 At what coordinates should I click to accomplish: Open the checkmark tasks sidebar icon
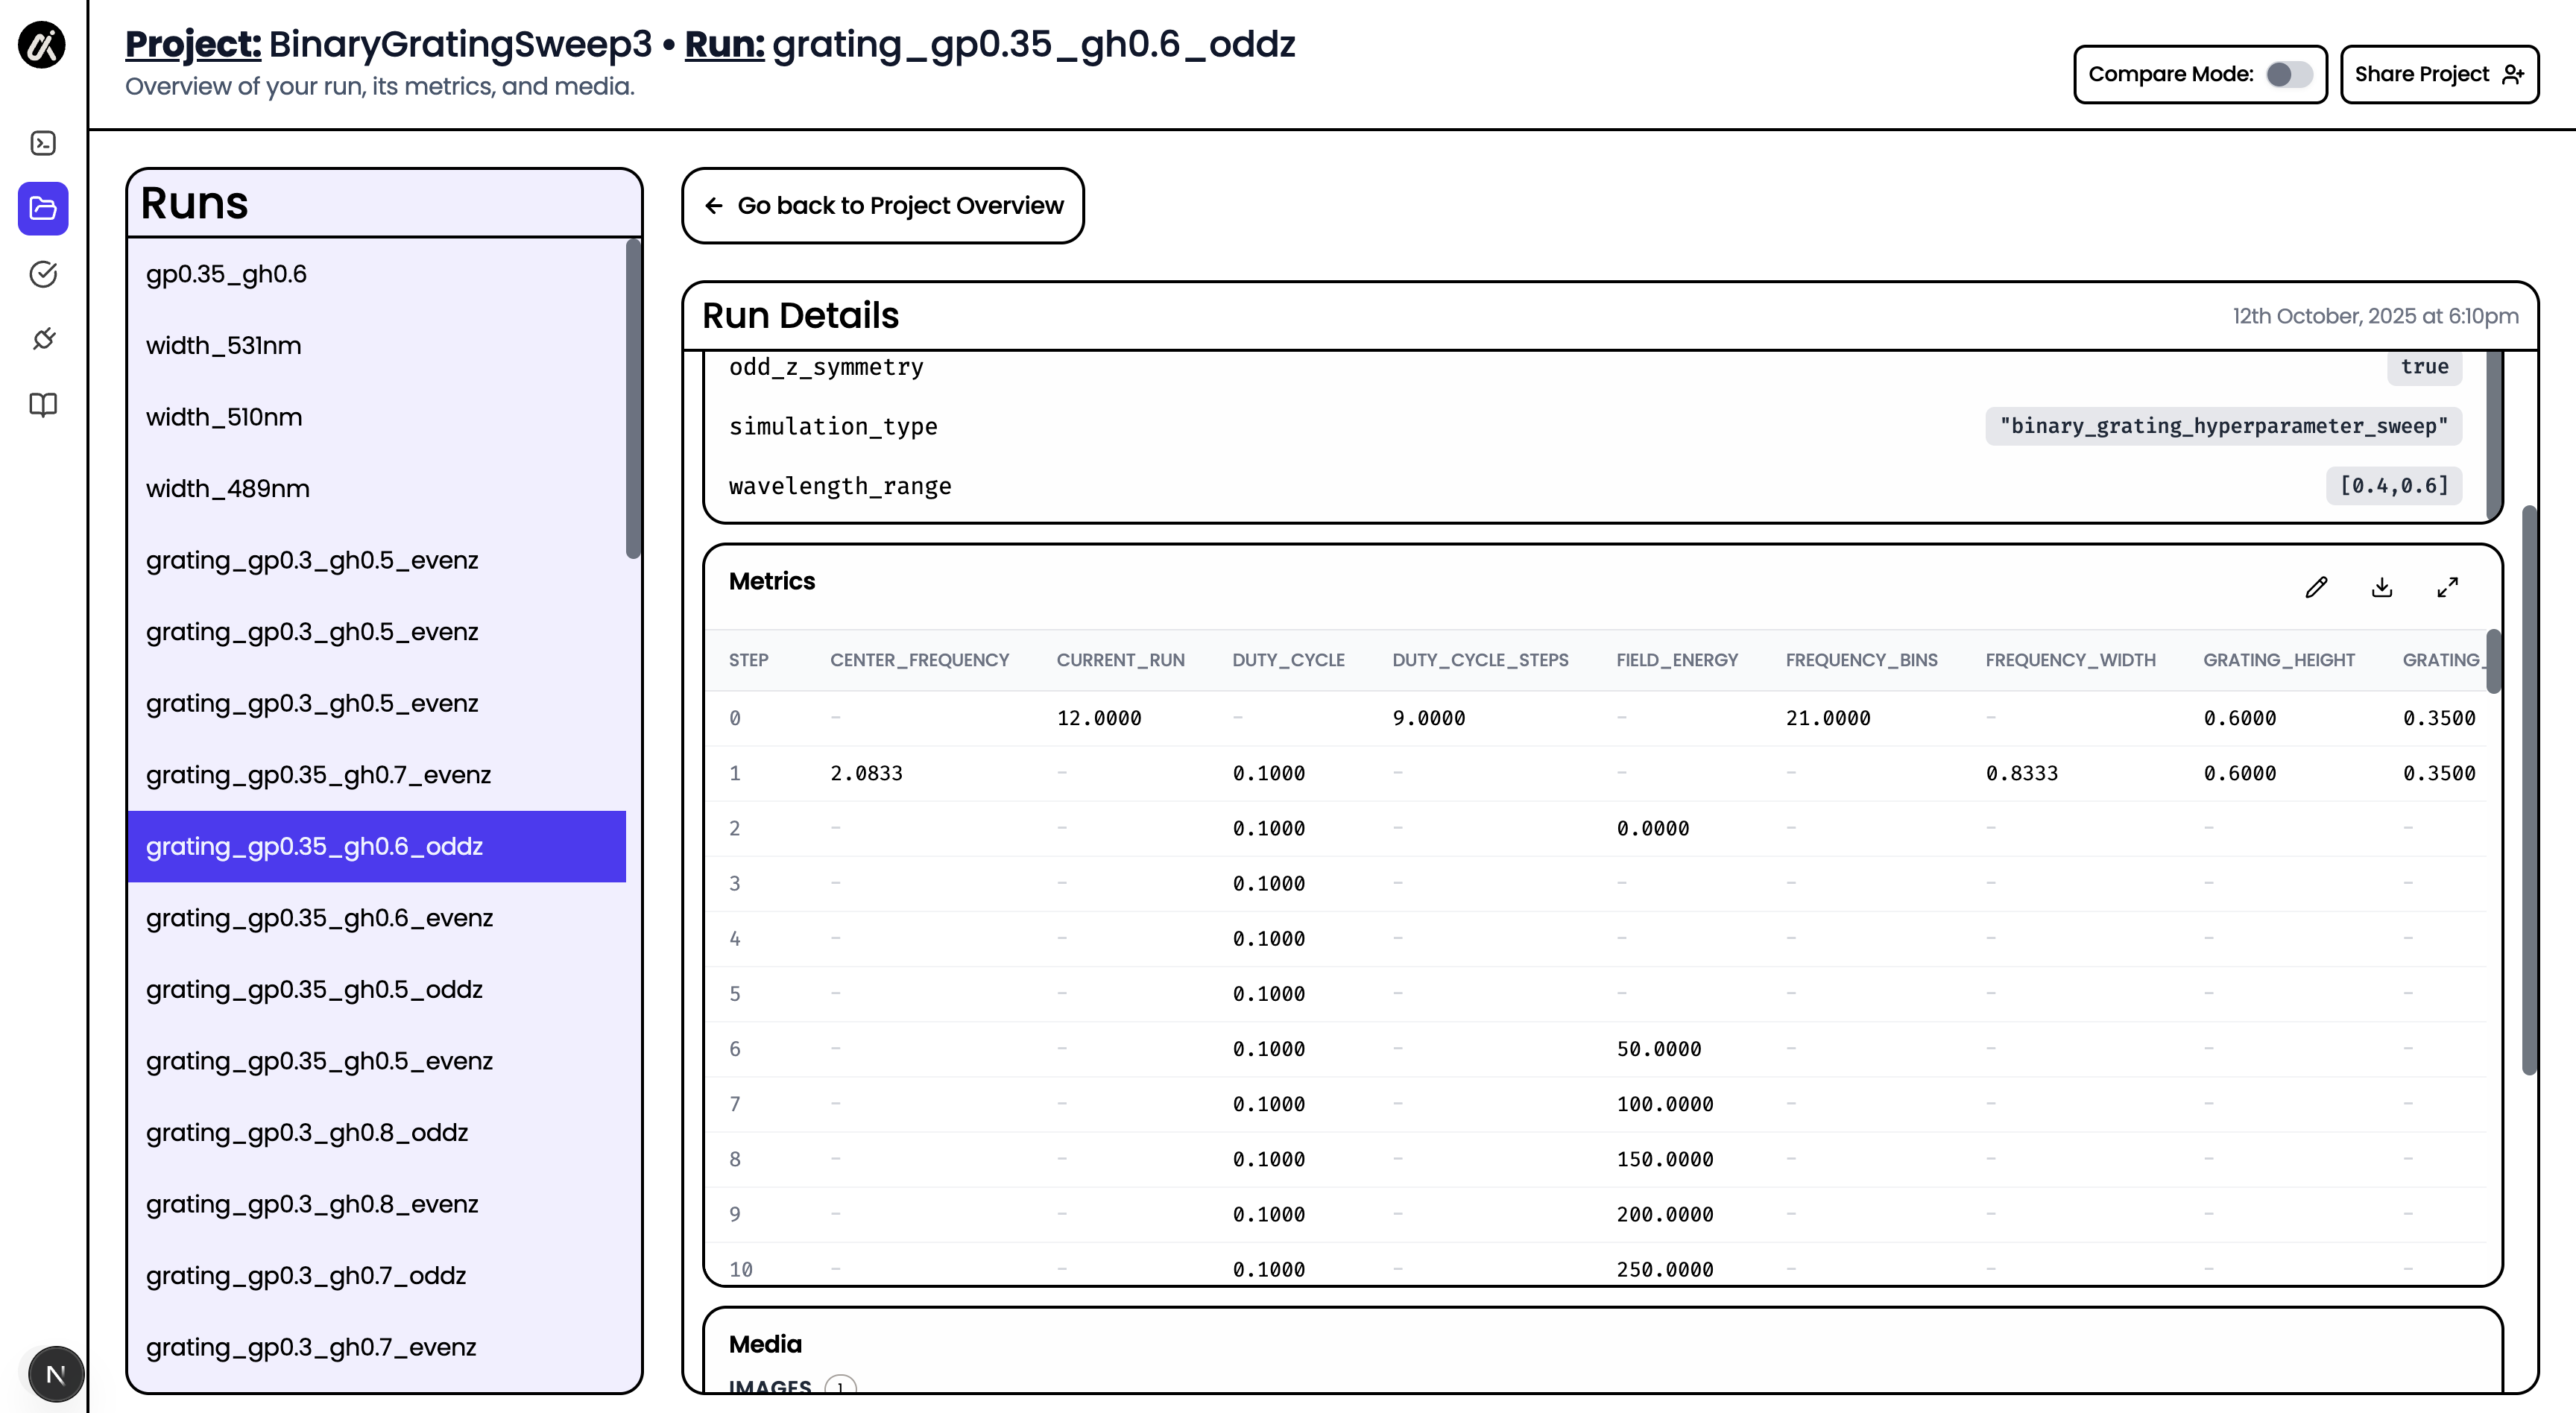tap(43, 274)
